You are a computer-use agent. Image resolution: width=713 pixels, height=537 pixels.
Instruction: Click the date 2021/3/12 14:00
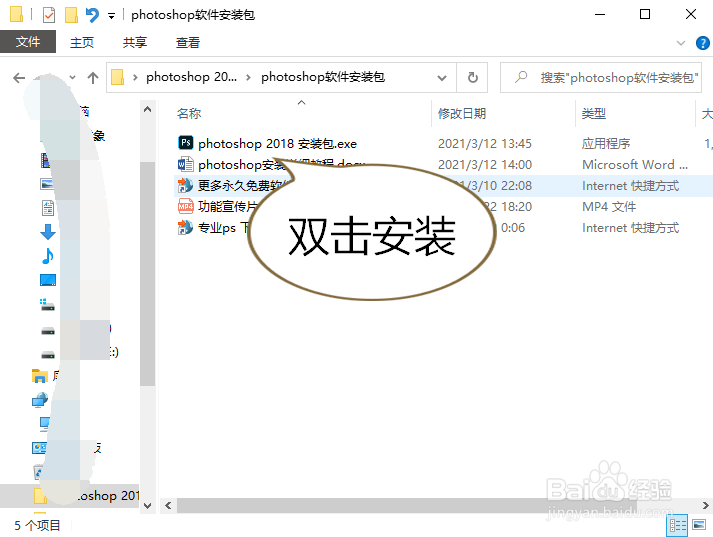tap(485, 165)
